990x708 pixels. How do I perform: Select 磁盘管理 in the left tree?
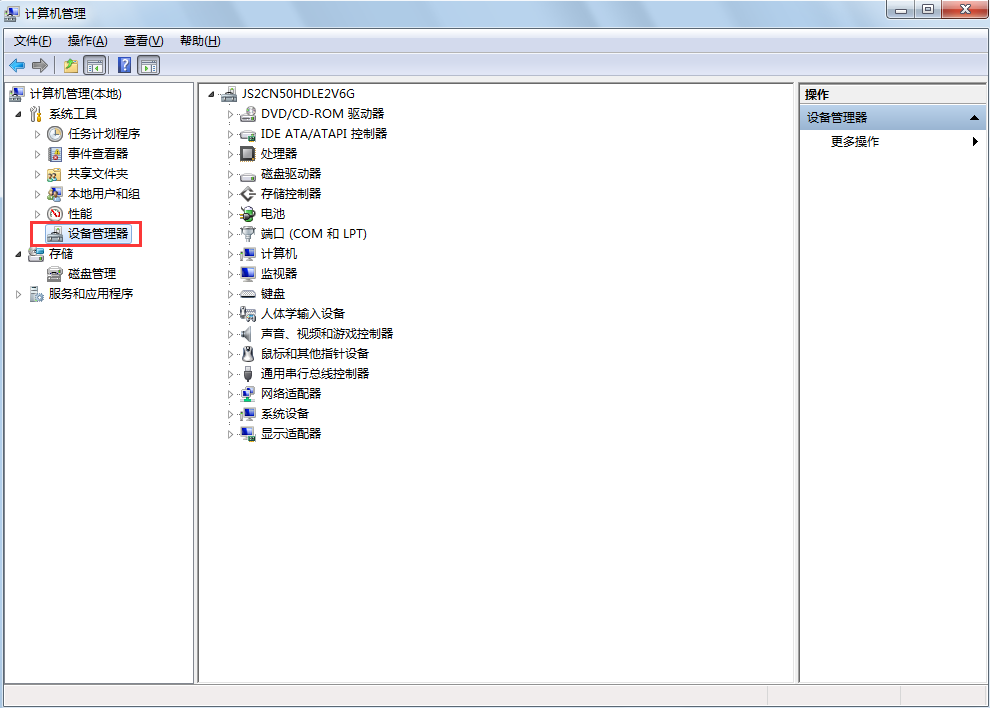tap(91, 274)
